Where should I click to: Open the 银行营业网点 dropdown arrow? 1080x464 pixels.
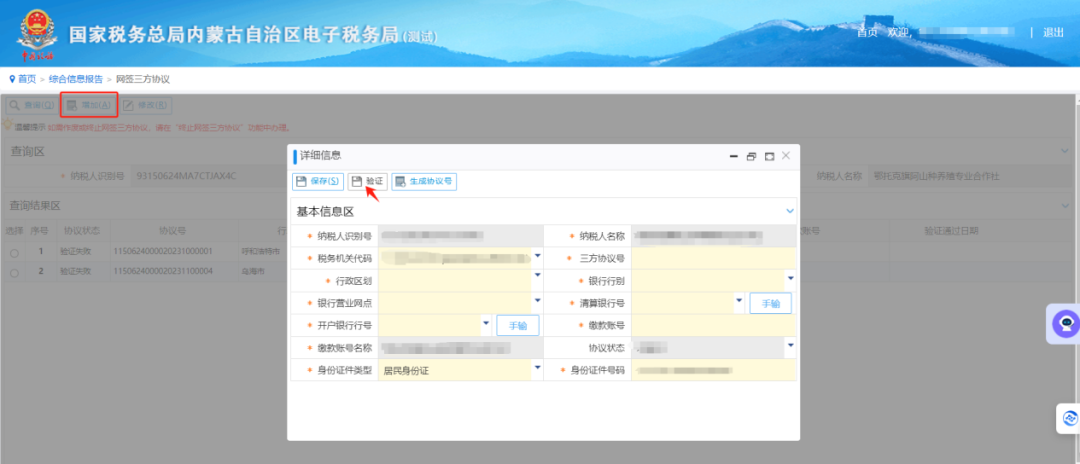(x=537, y=301)
